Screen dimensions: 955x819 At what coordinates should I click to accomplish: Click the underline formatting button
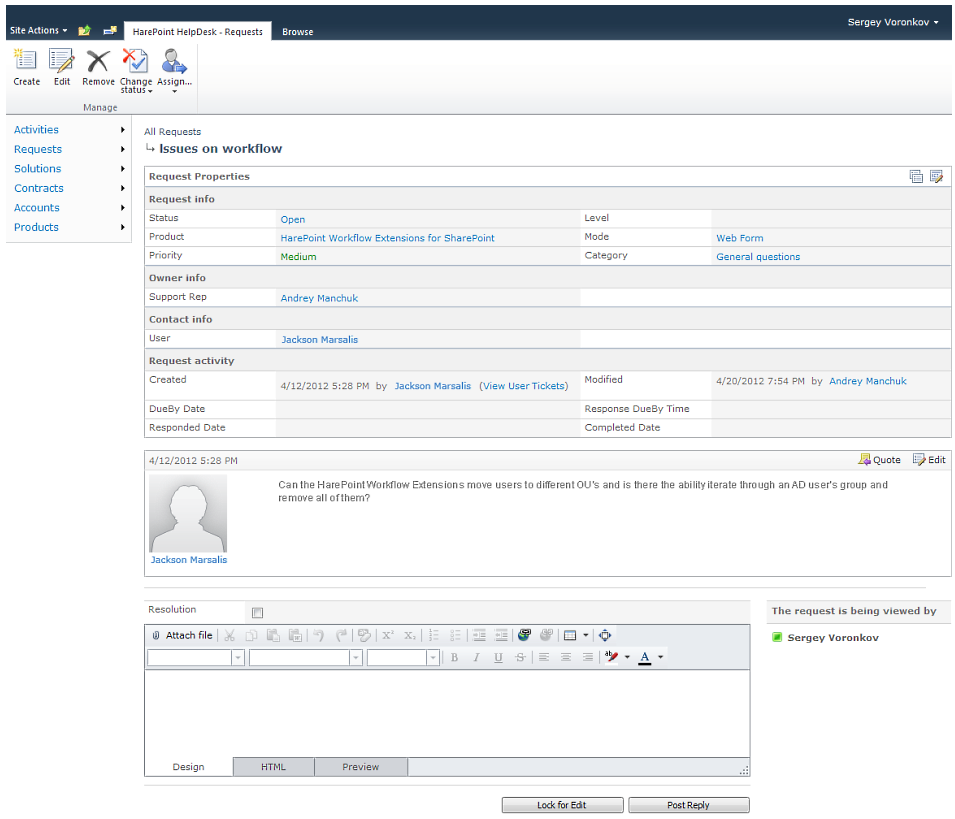[x=498, y=657]
